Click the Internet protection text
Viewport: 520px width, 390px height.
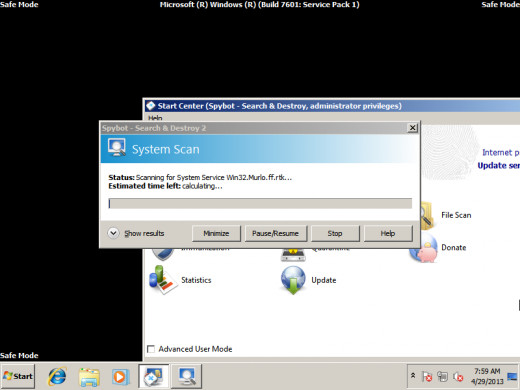coord(501,153)
